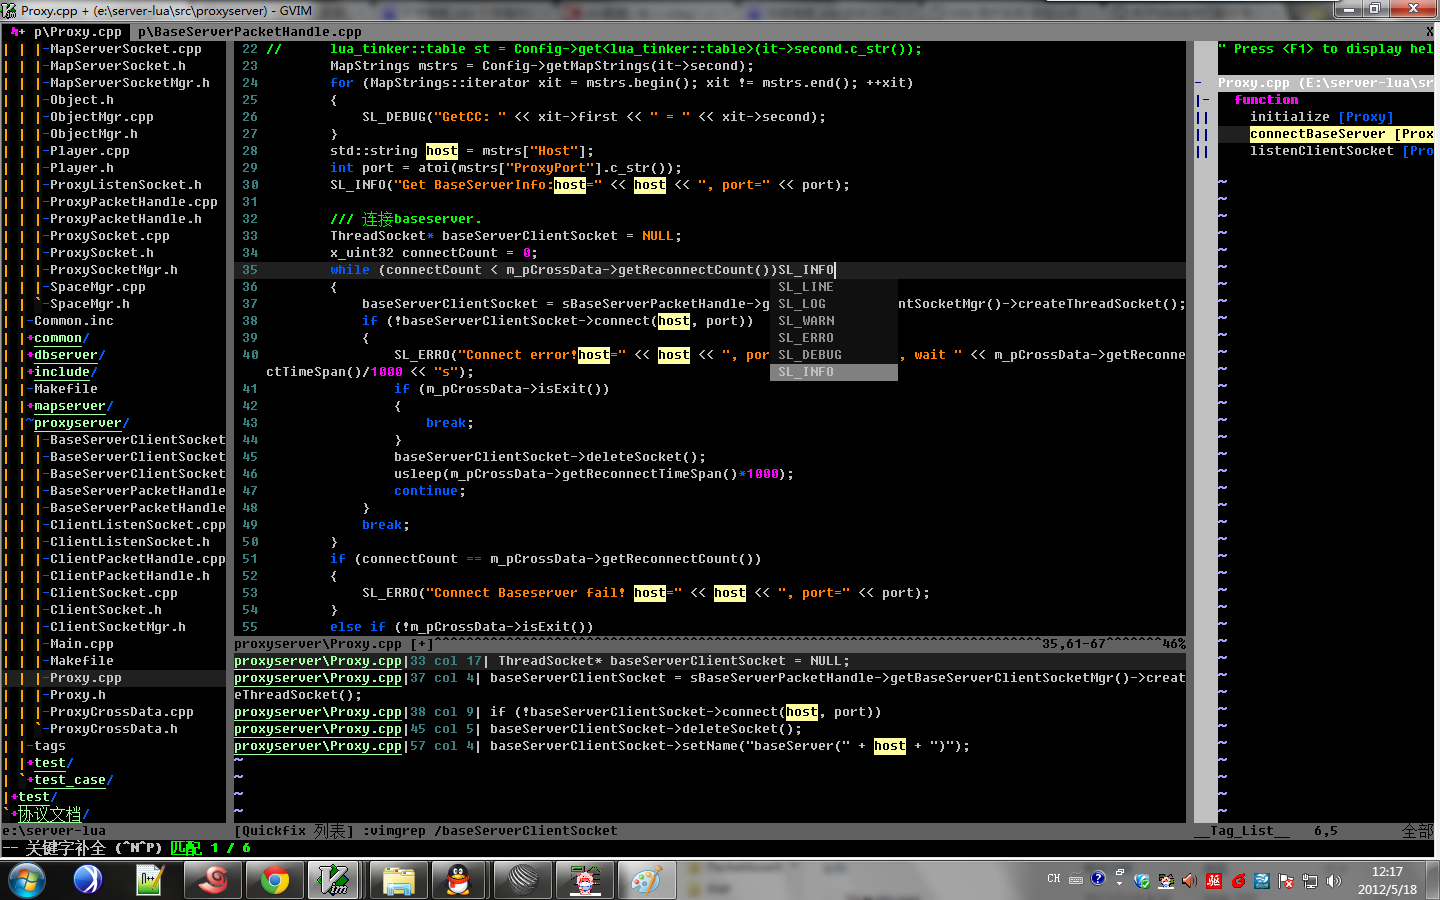Image resolution: width=1440 pixels, height=900 pixels.
Task: Open the Action Center flag icon
Action: pyautogui.click(x=1286, y=881)
